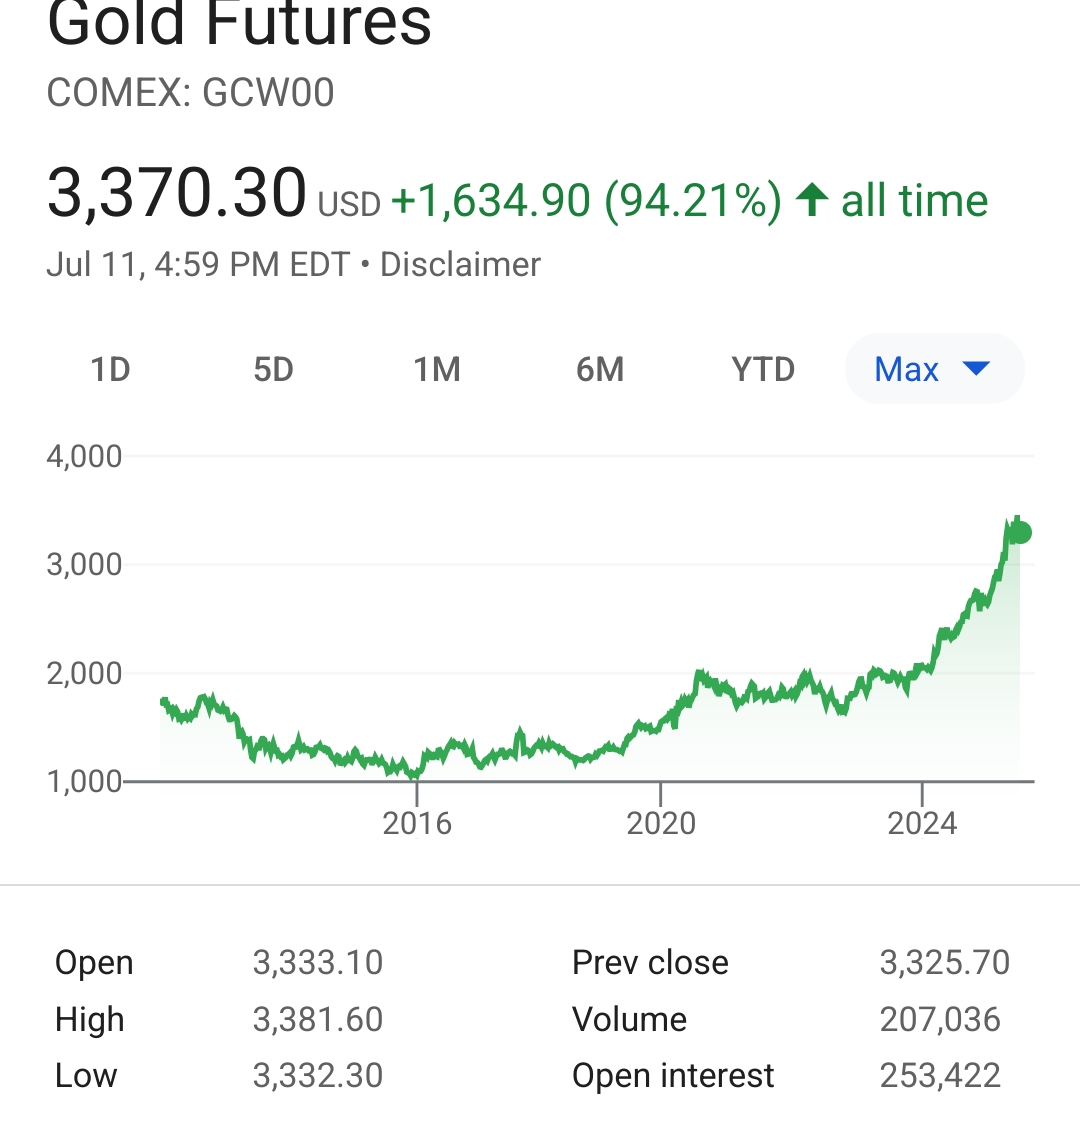The width and height of the screenshot is (1080, 1139).
Task: Click the 3,370.30 price value
Action: [x=177, y=193]
